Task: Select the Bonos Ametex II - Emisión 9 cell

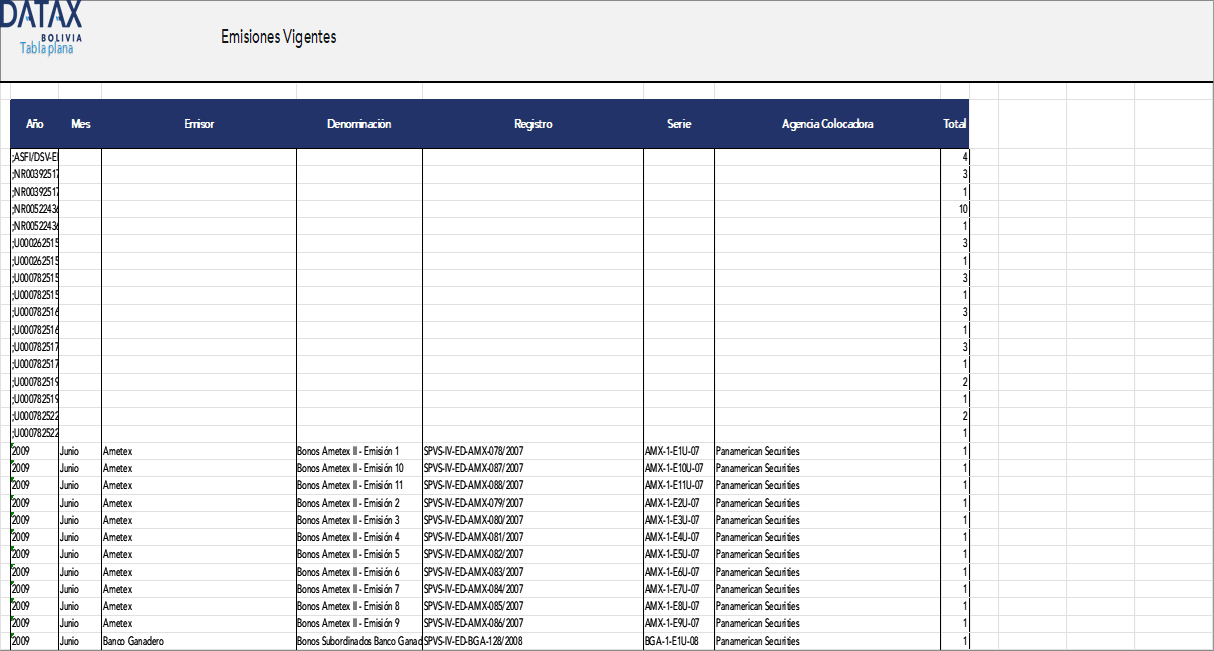Action: point(359,623)
